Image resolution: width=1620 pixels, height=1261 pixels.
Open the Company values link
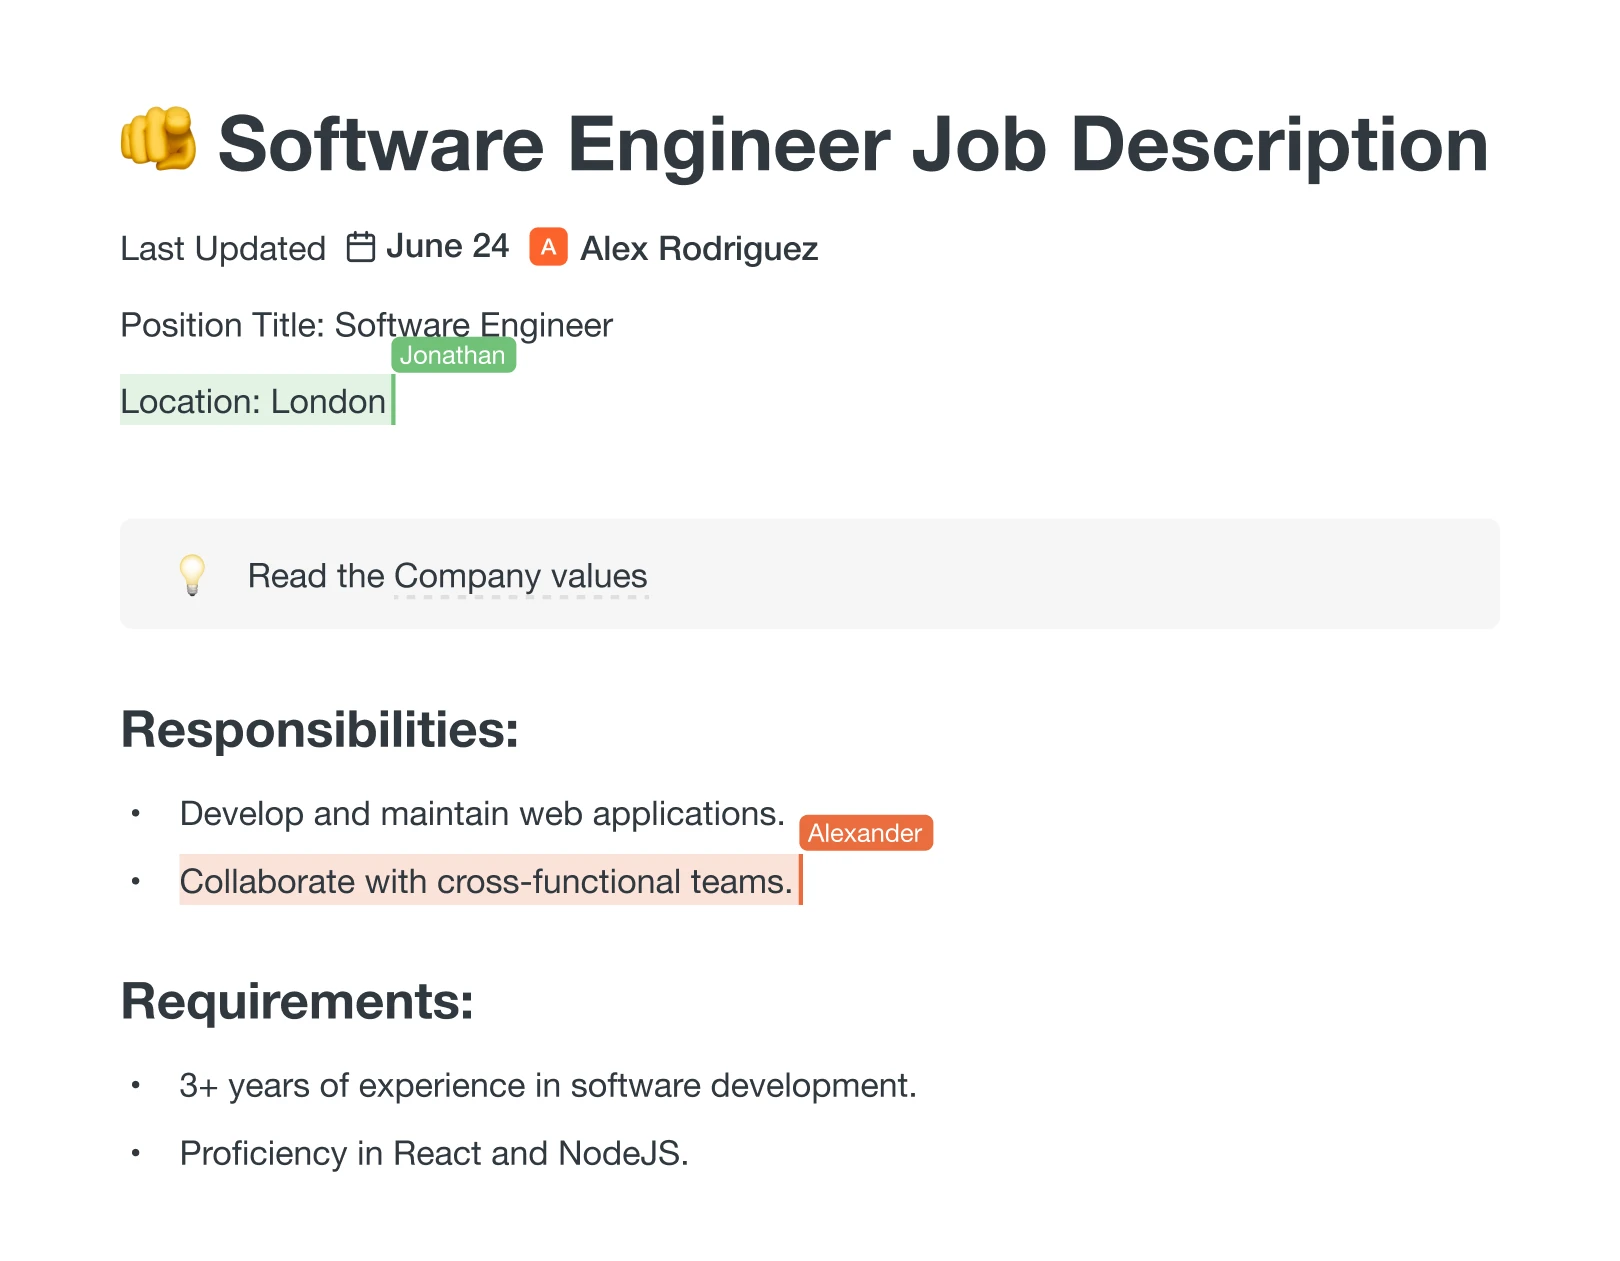[x=520, y=577]
